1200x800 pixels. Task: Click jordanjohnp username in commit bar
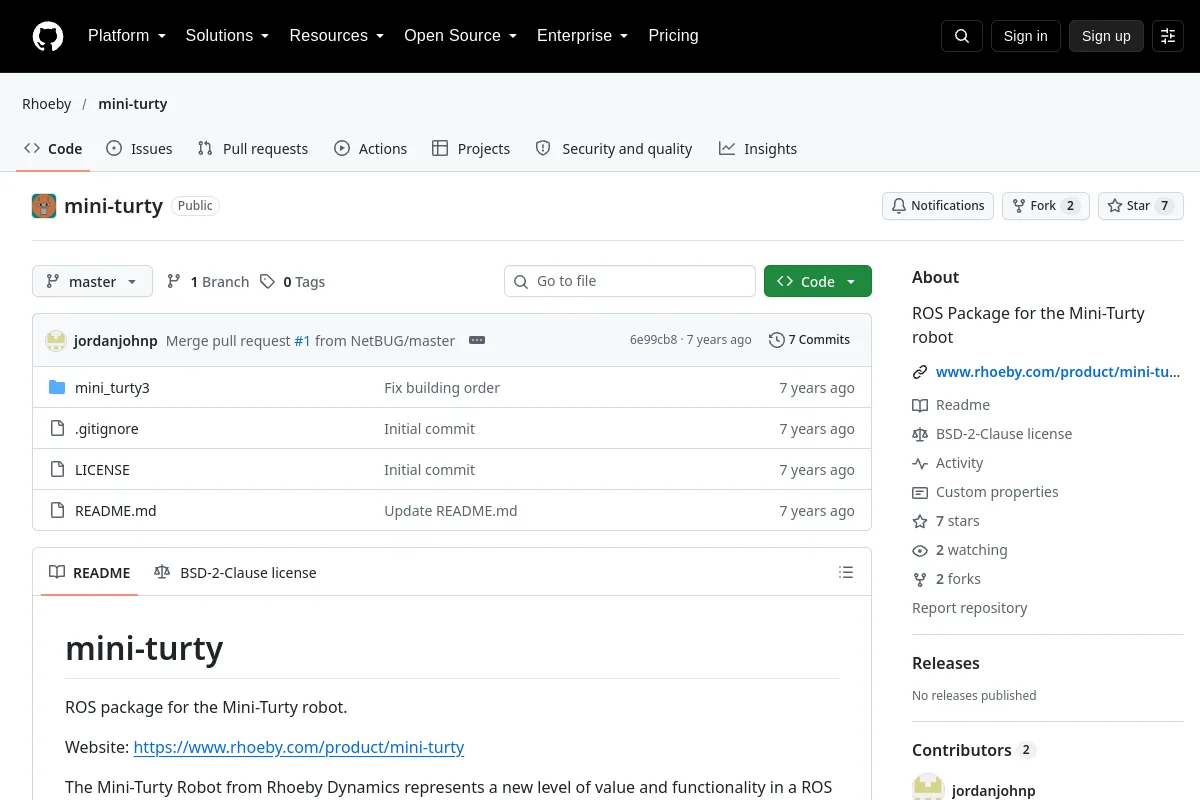(116, 340)
